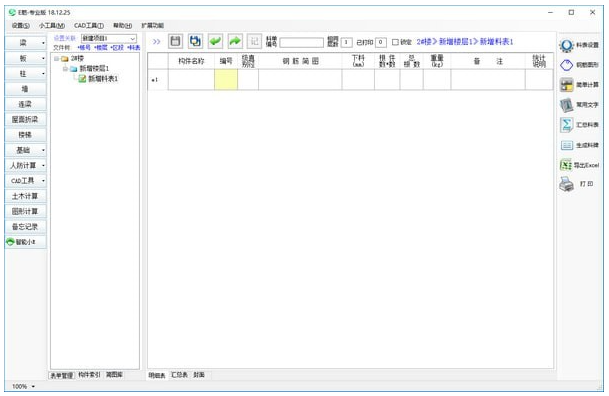Toggle the 锁定 checkbox
Screen dimensions: 609x396
[x=395, y=42]
